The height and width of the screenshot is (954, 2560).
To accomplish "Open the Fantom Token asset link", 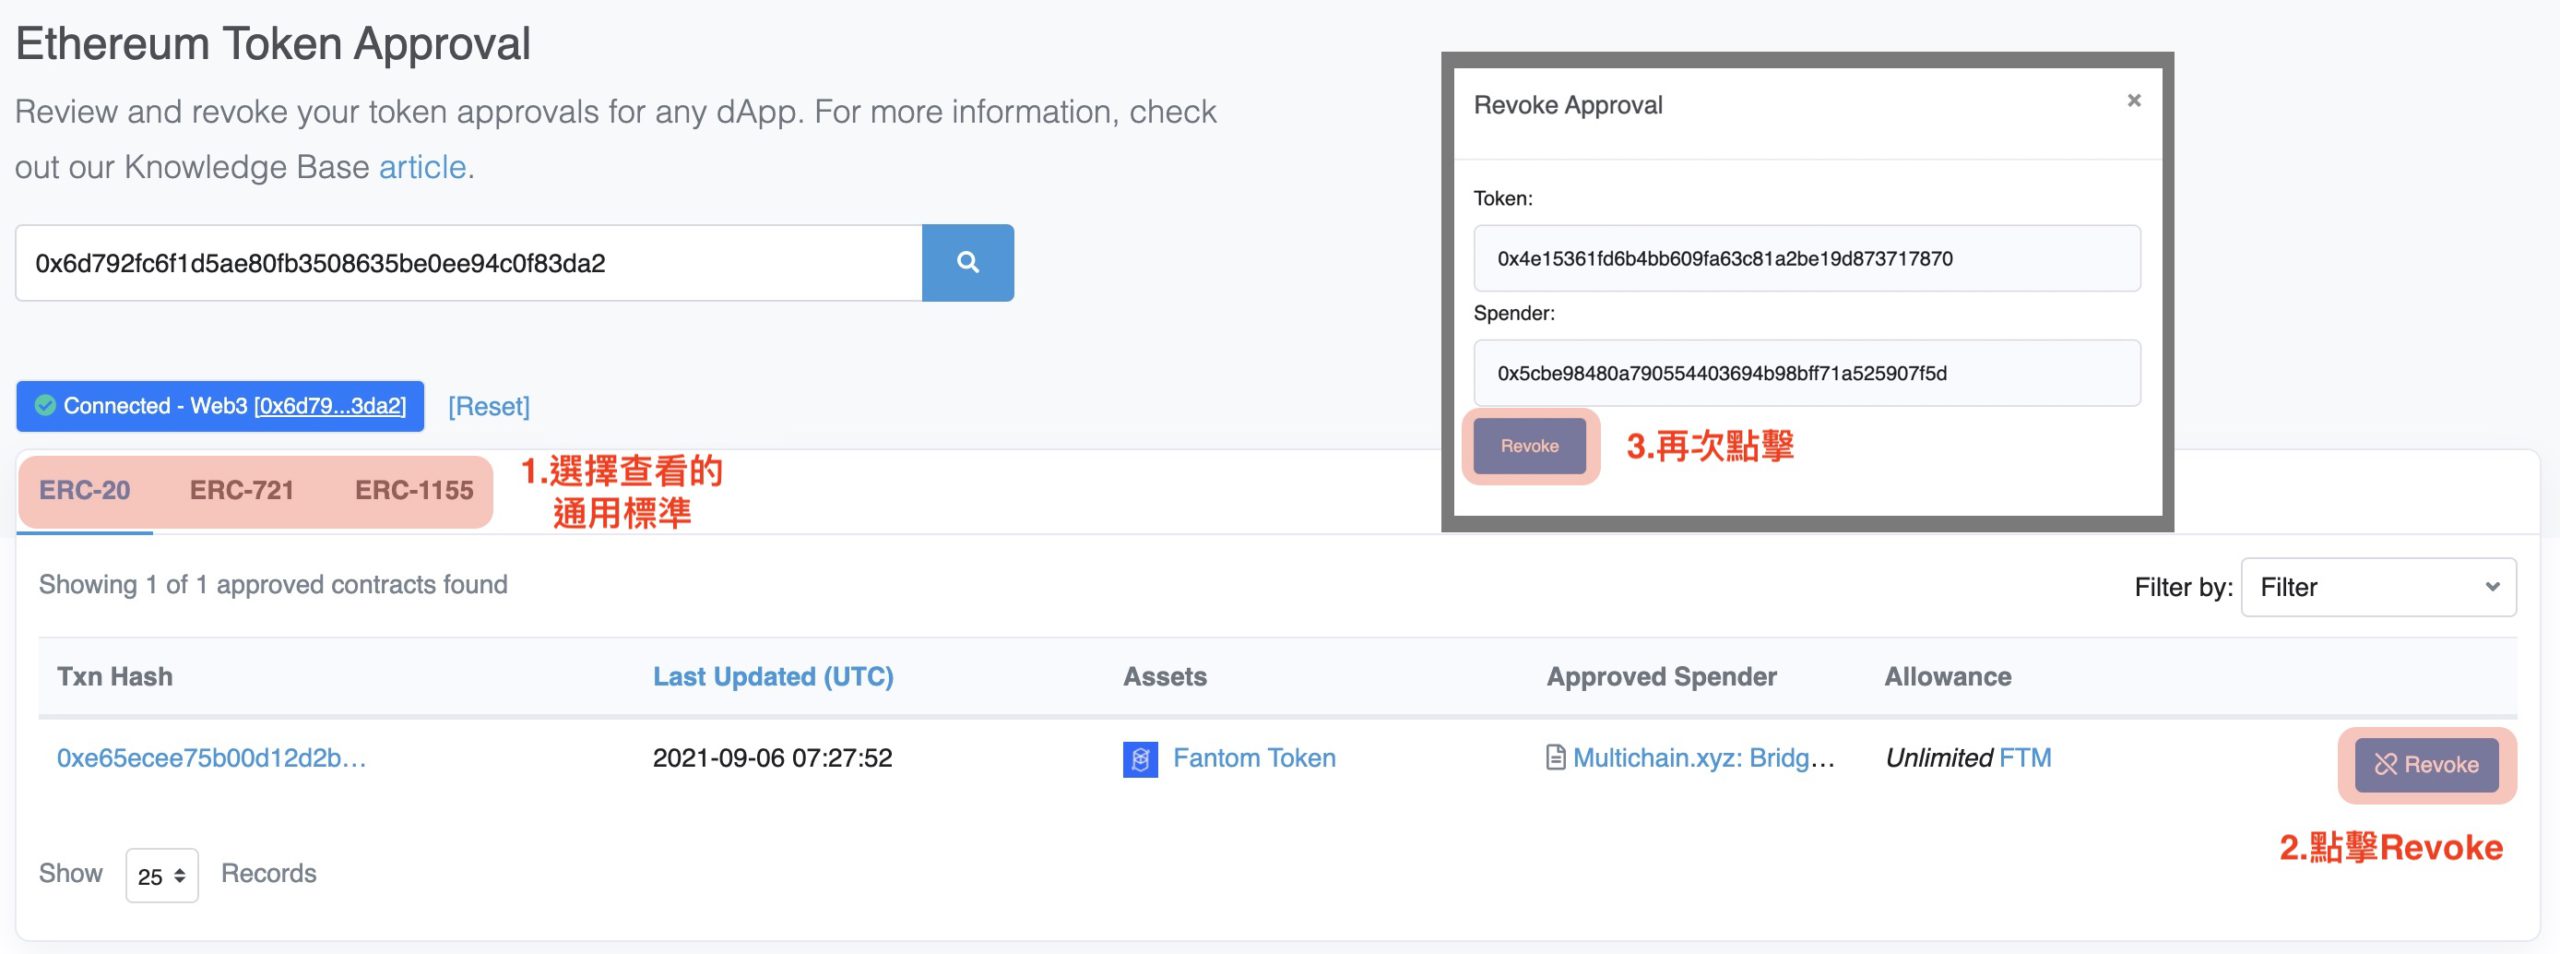I will click(1254, 758).
